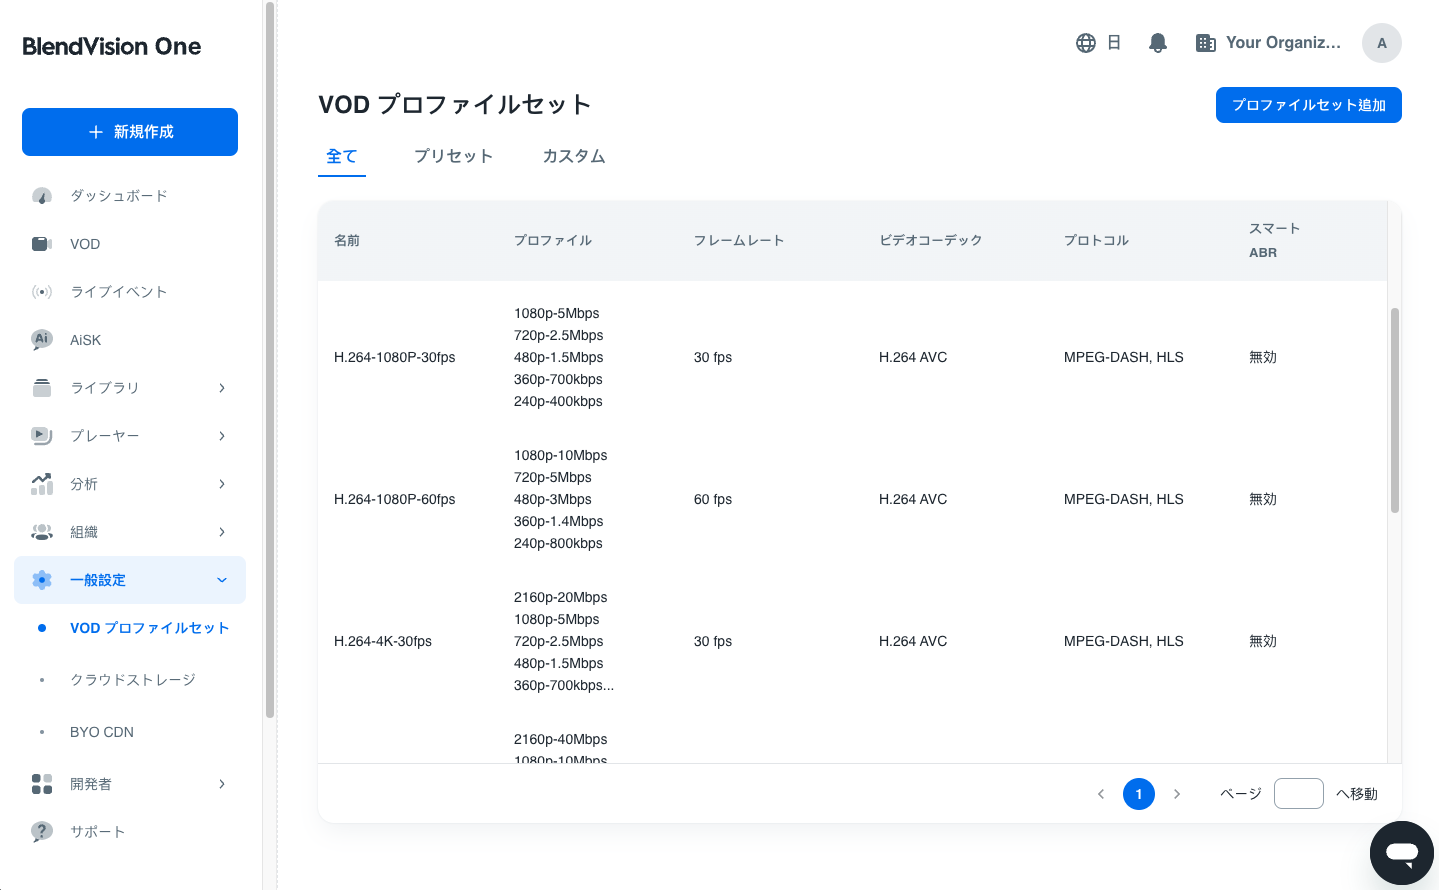Click the globe language icon
The image size is (1439, 890).
(x=1086, y=43)
